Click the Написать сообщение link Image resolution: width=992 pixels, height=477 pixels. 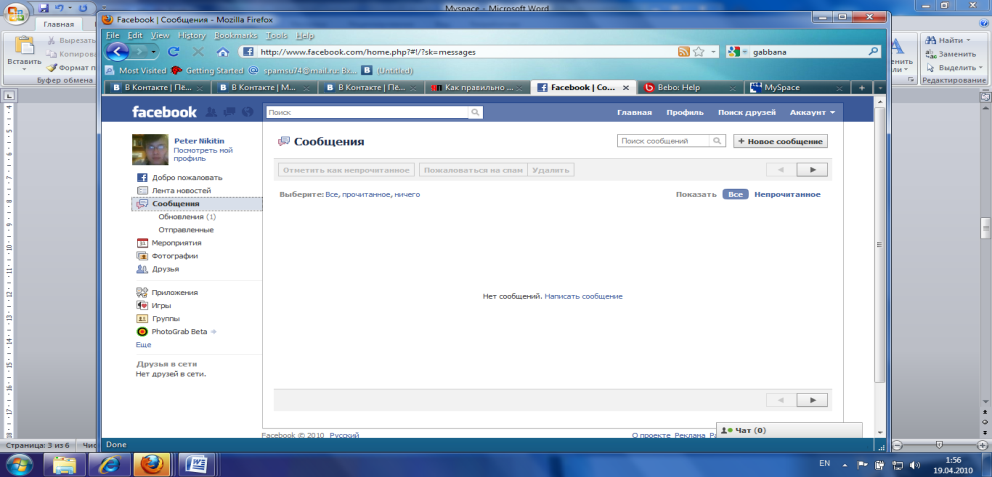point(583,296)
